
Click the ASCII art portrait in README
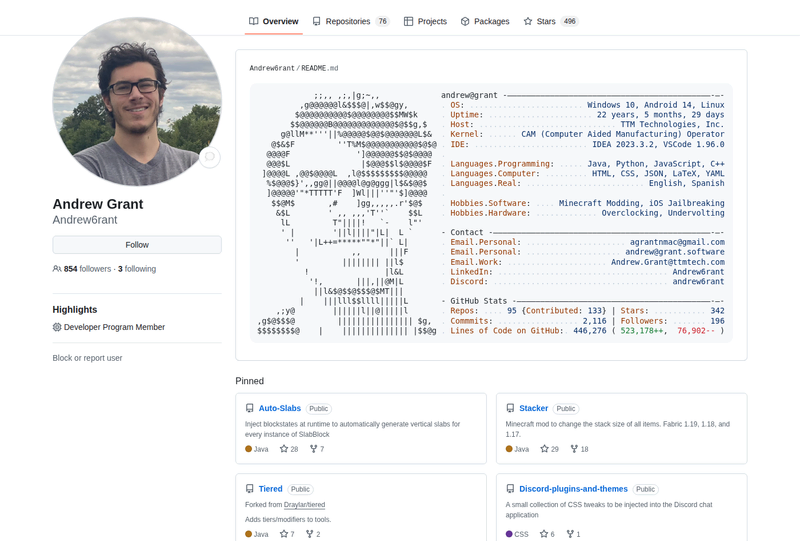[347, 213]
